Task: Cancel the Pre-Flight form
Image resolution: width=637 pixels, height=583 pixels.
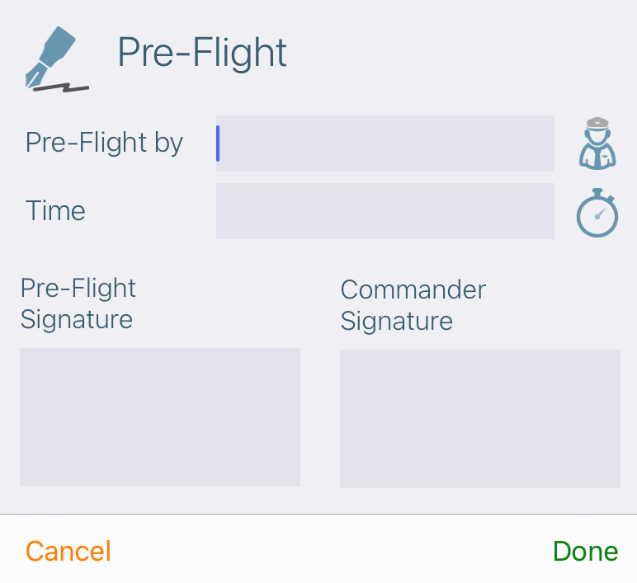Action: click(68, 551)
